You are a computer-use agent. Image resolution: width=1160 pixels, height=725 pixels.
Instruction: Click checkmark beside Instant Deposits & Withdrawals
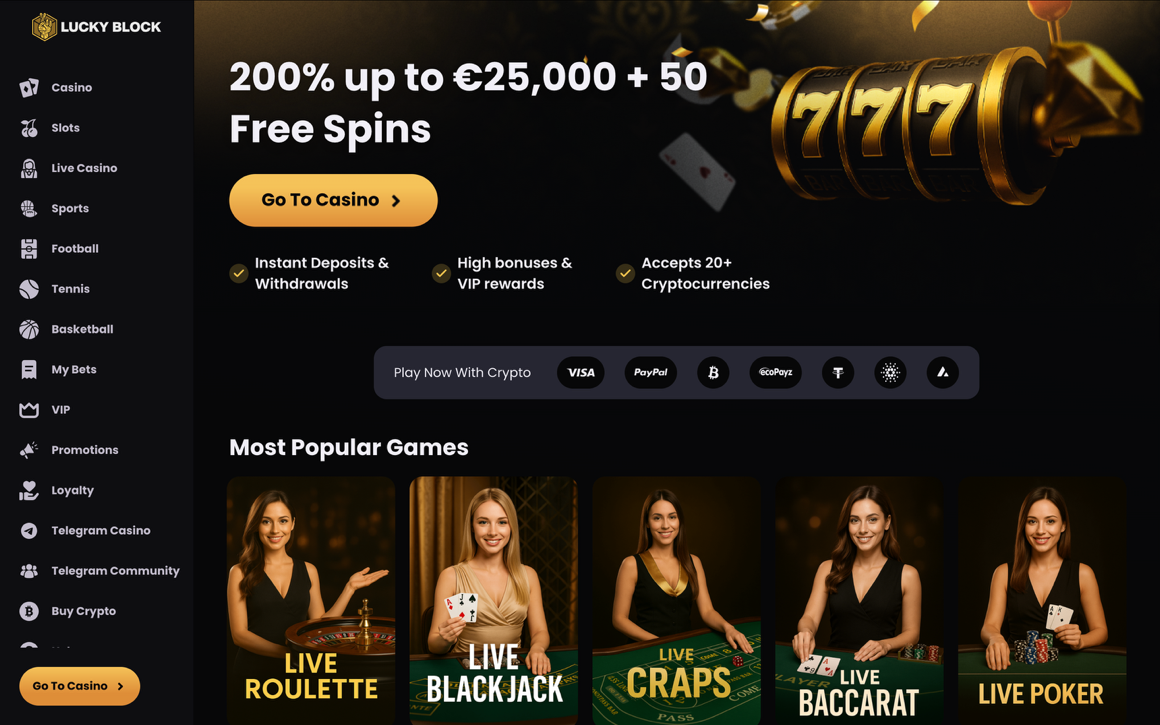238,273
